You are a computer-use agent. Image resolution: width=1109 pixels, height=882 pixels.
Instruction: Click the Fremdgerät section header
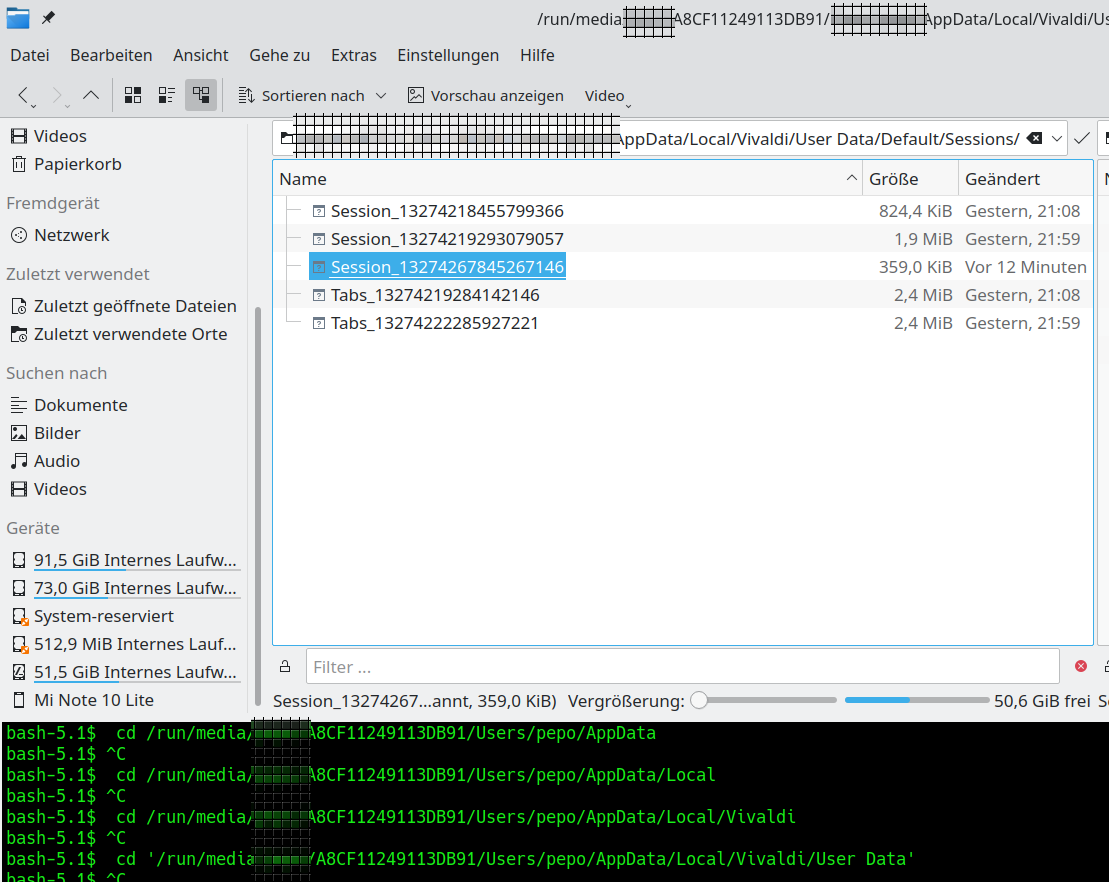(x=53, y=204)
